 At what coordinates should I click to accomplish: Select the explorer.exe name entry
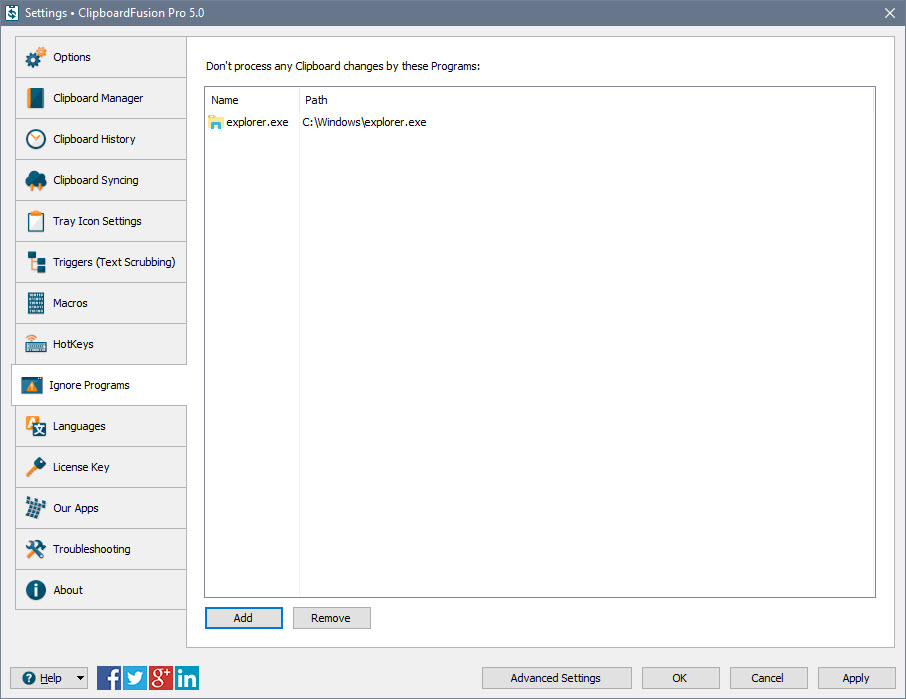pos(257,122)
